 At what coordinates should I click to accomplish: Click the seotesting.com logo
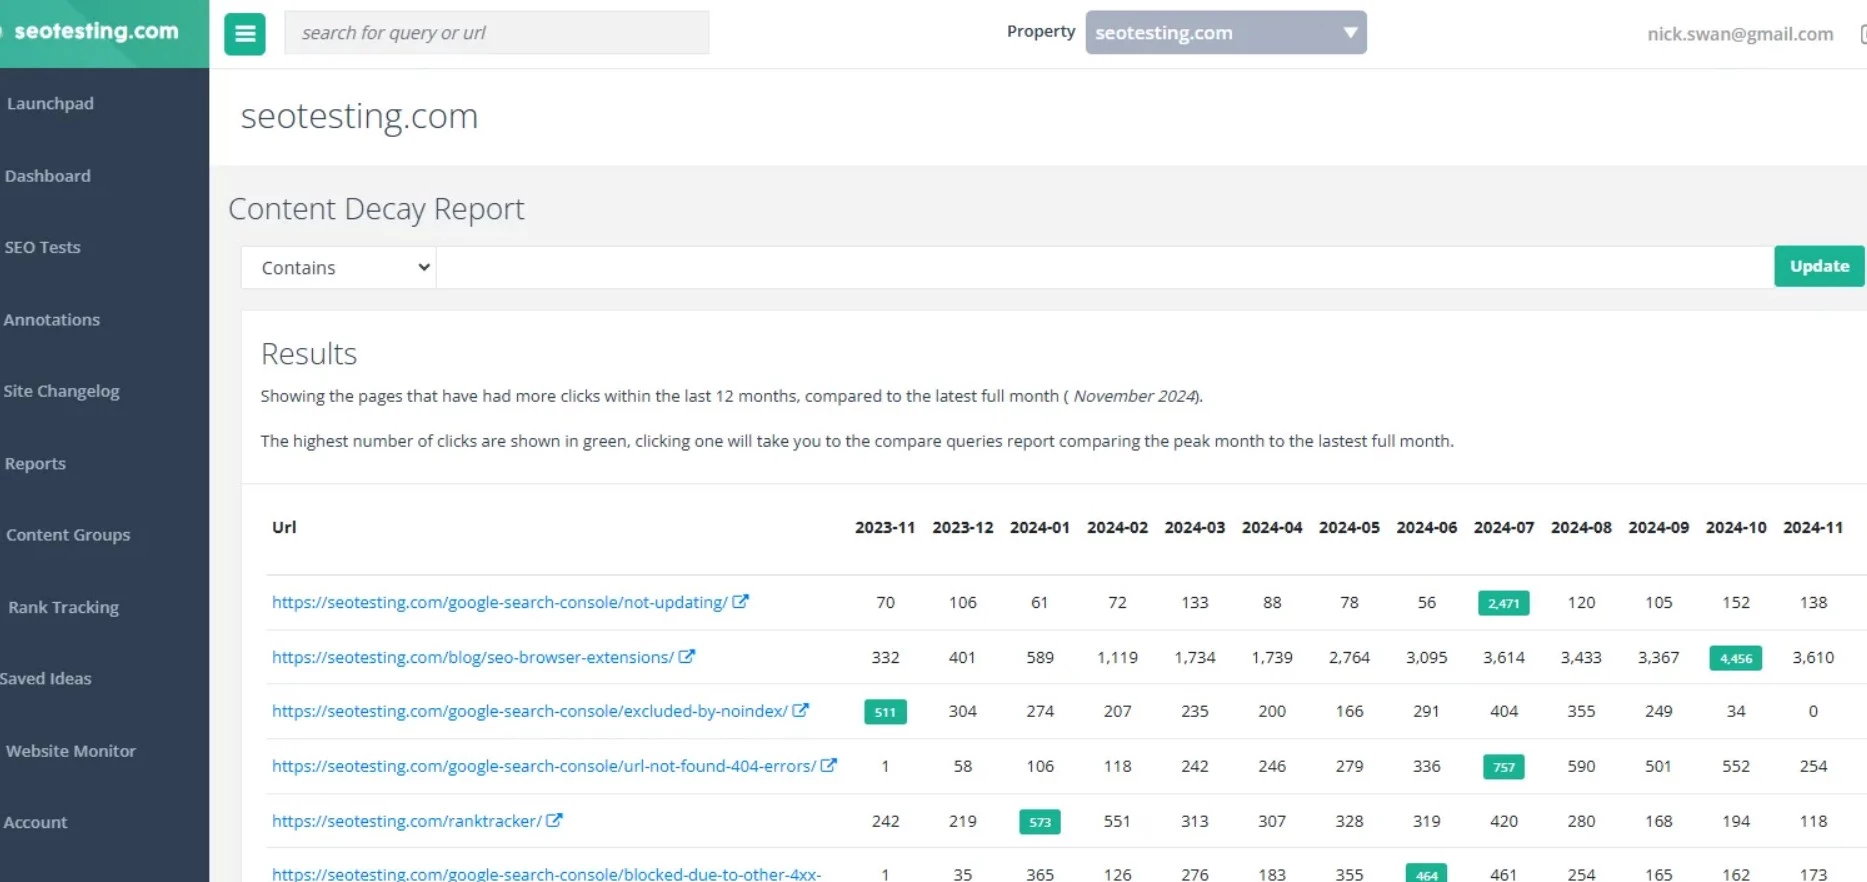(x=96, y=31)
